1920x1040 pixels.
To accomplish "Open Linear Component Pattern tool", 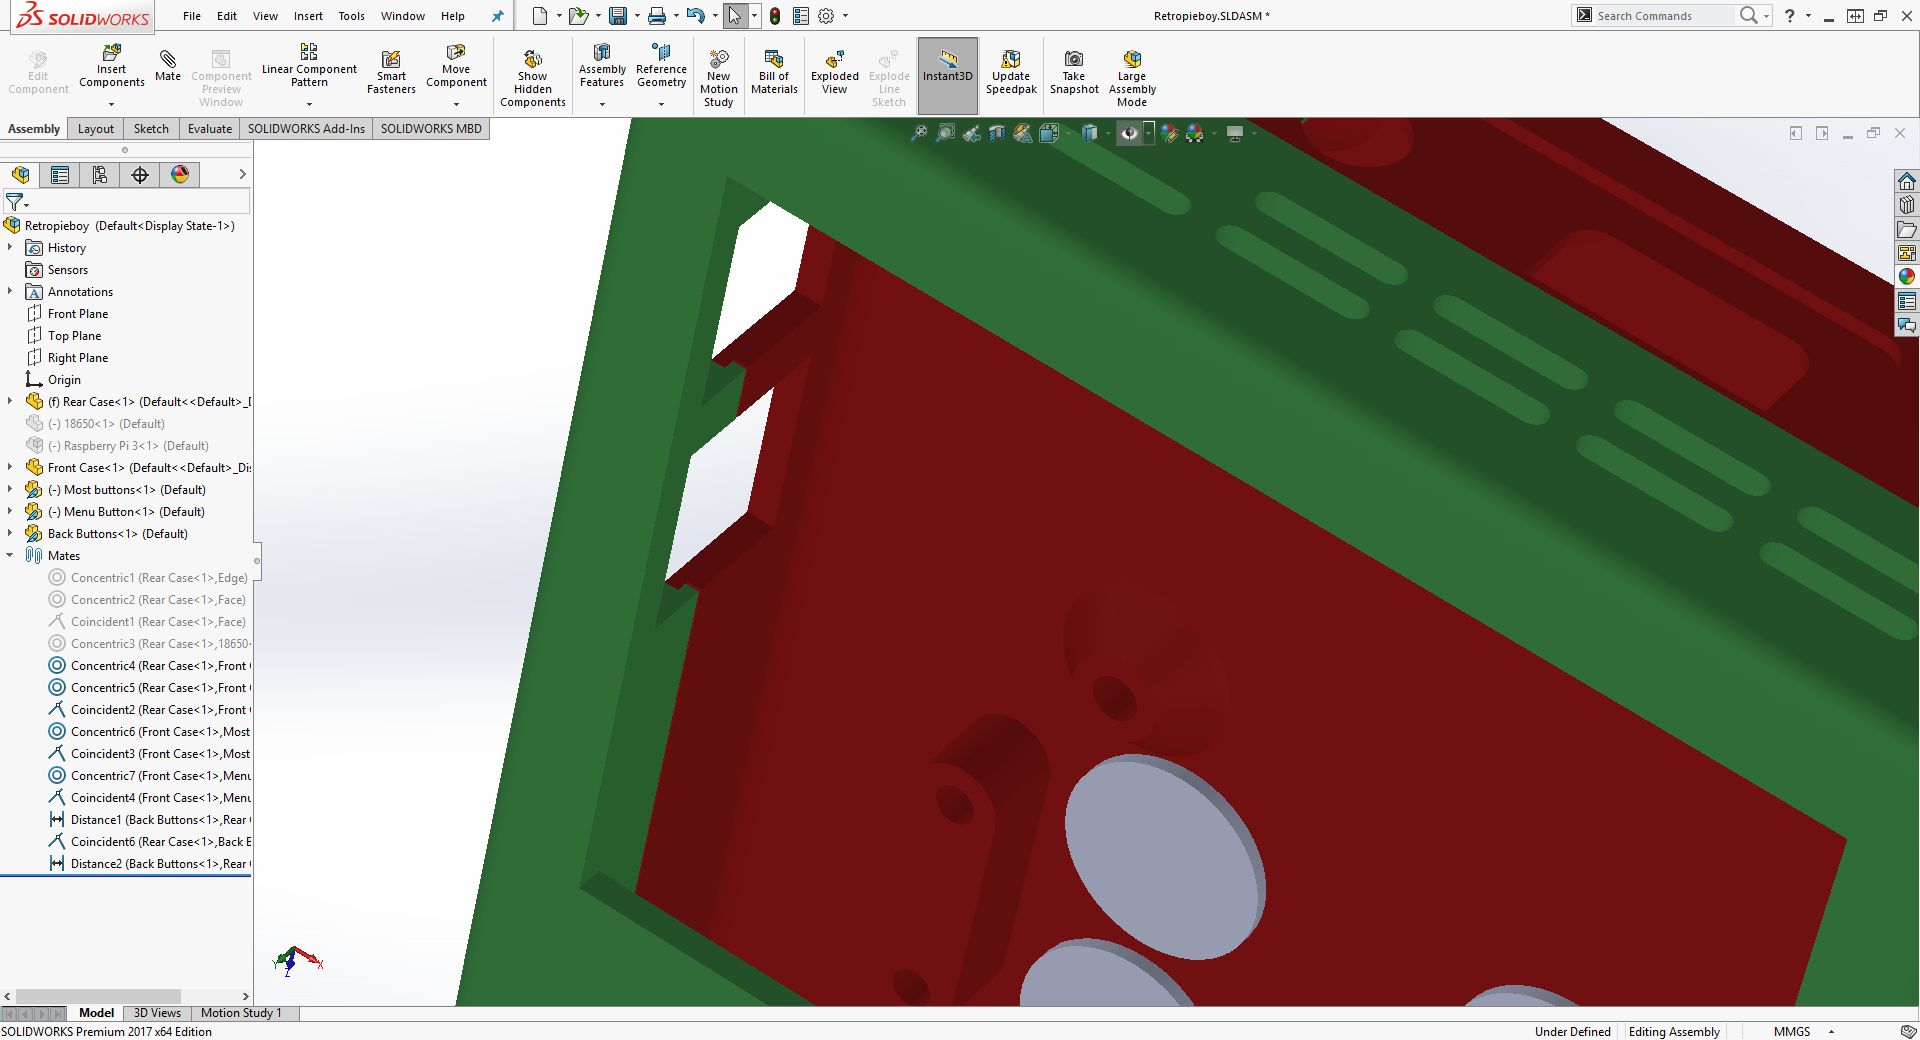I will tap(309, 66).
